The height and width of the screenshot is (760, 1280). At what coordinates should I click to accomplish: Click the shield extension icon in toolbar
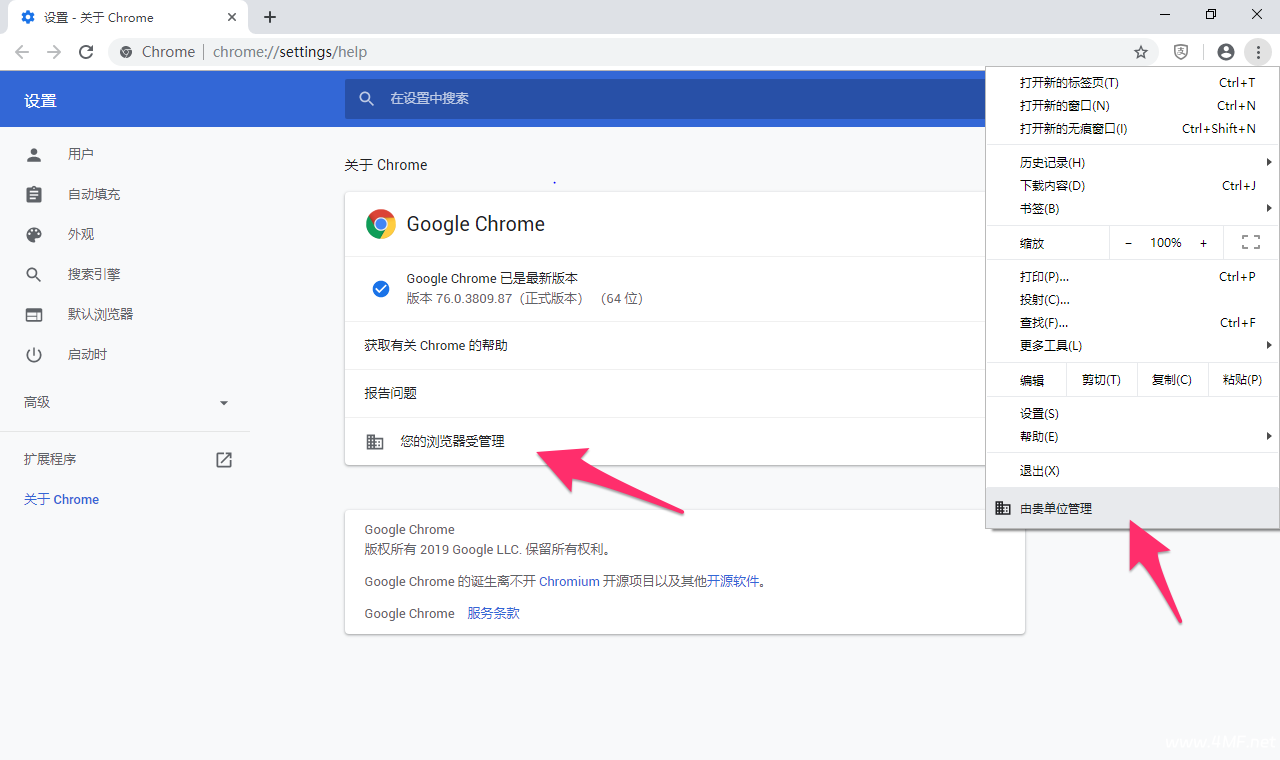coord(1181,52)
